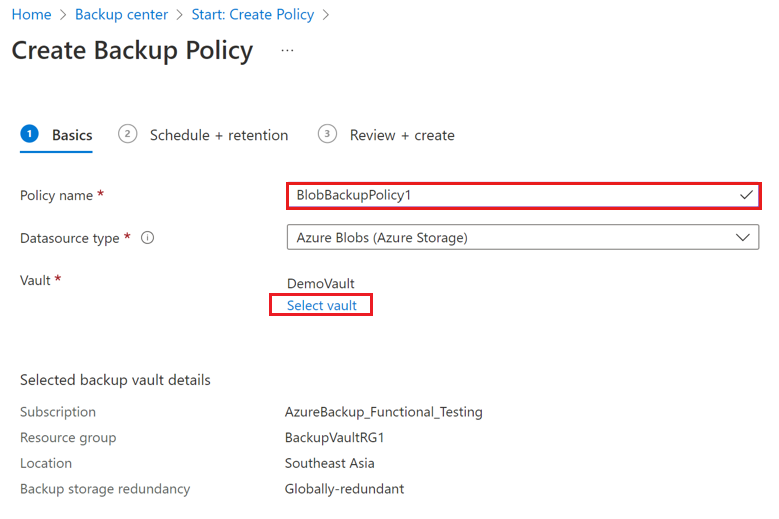Navigate to Home breadcrumb
Viewport: 779px width, 519px height.
click(x=31, y=15)
